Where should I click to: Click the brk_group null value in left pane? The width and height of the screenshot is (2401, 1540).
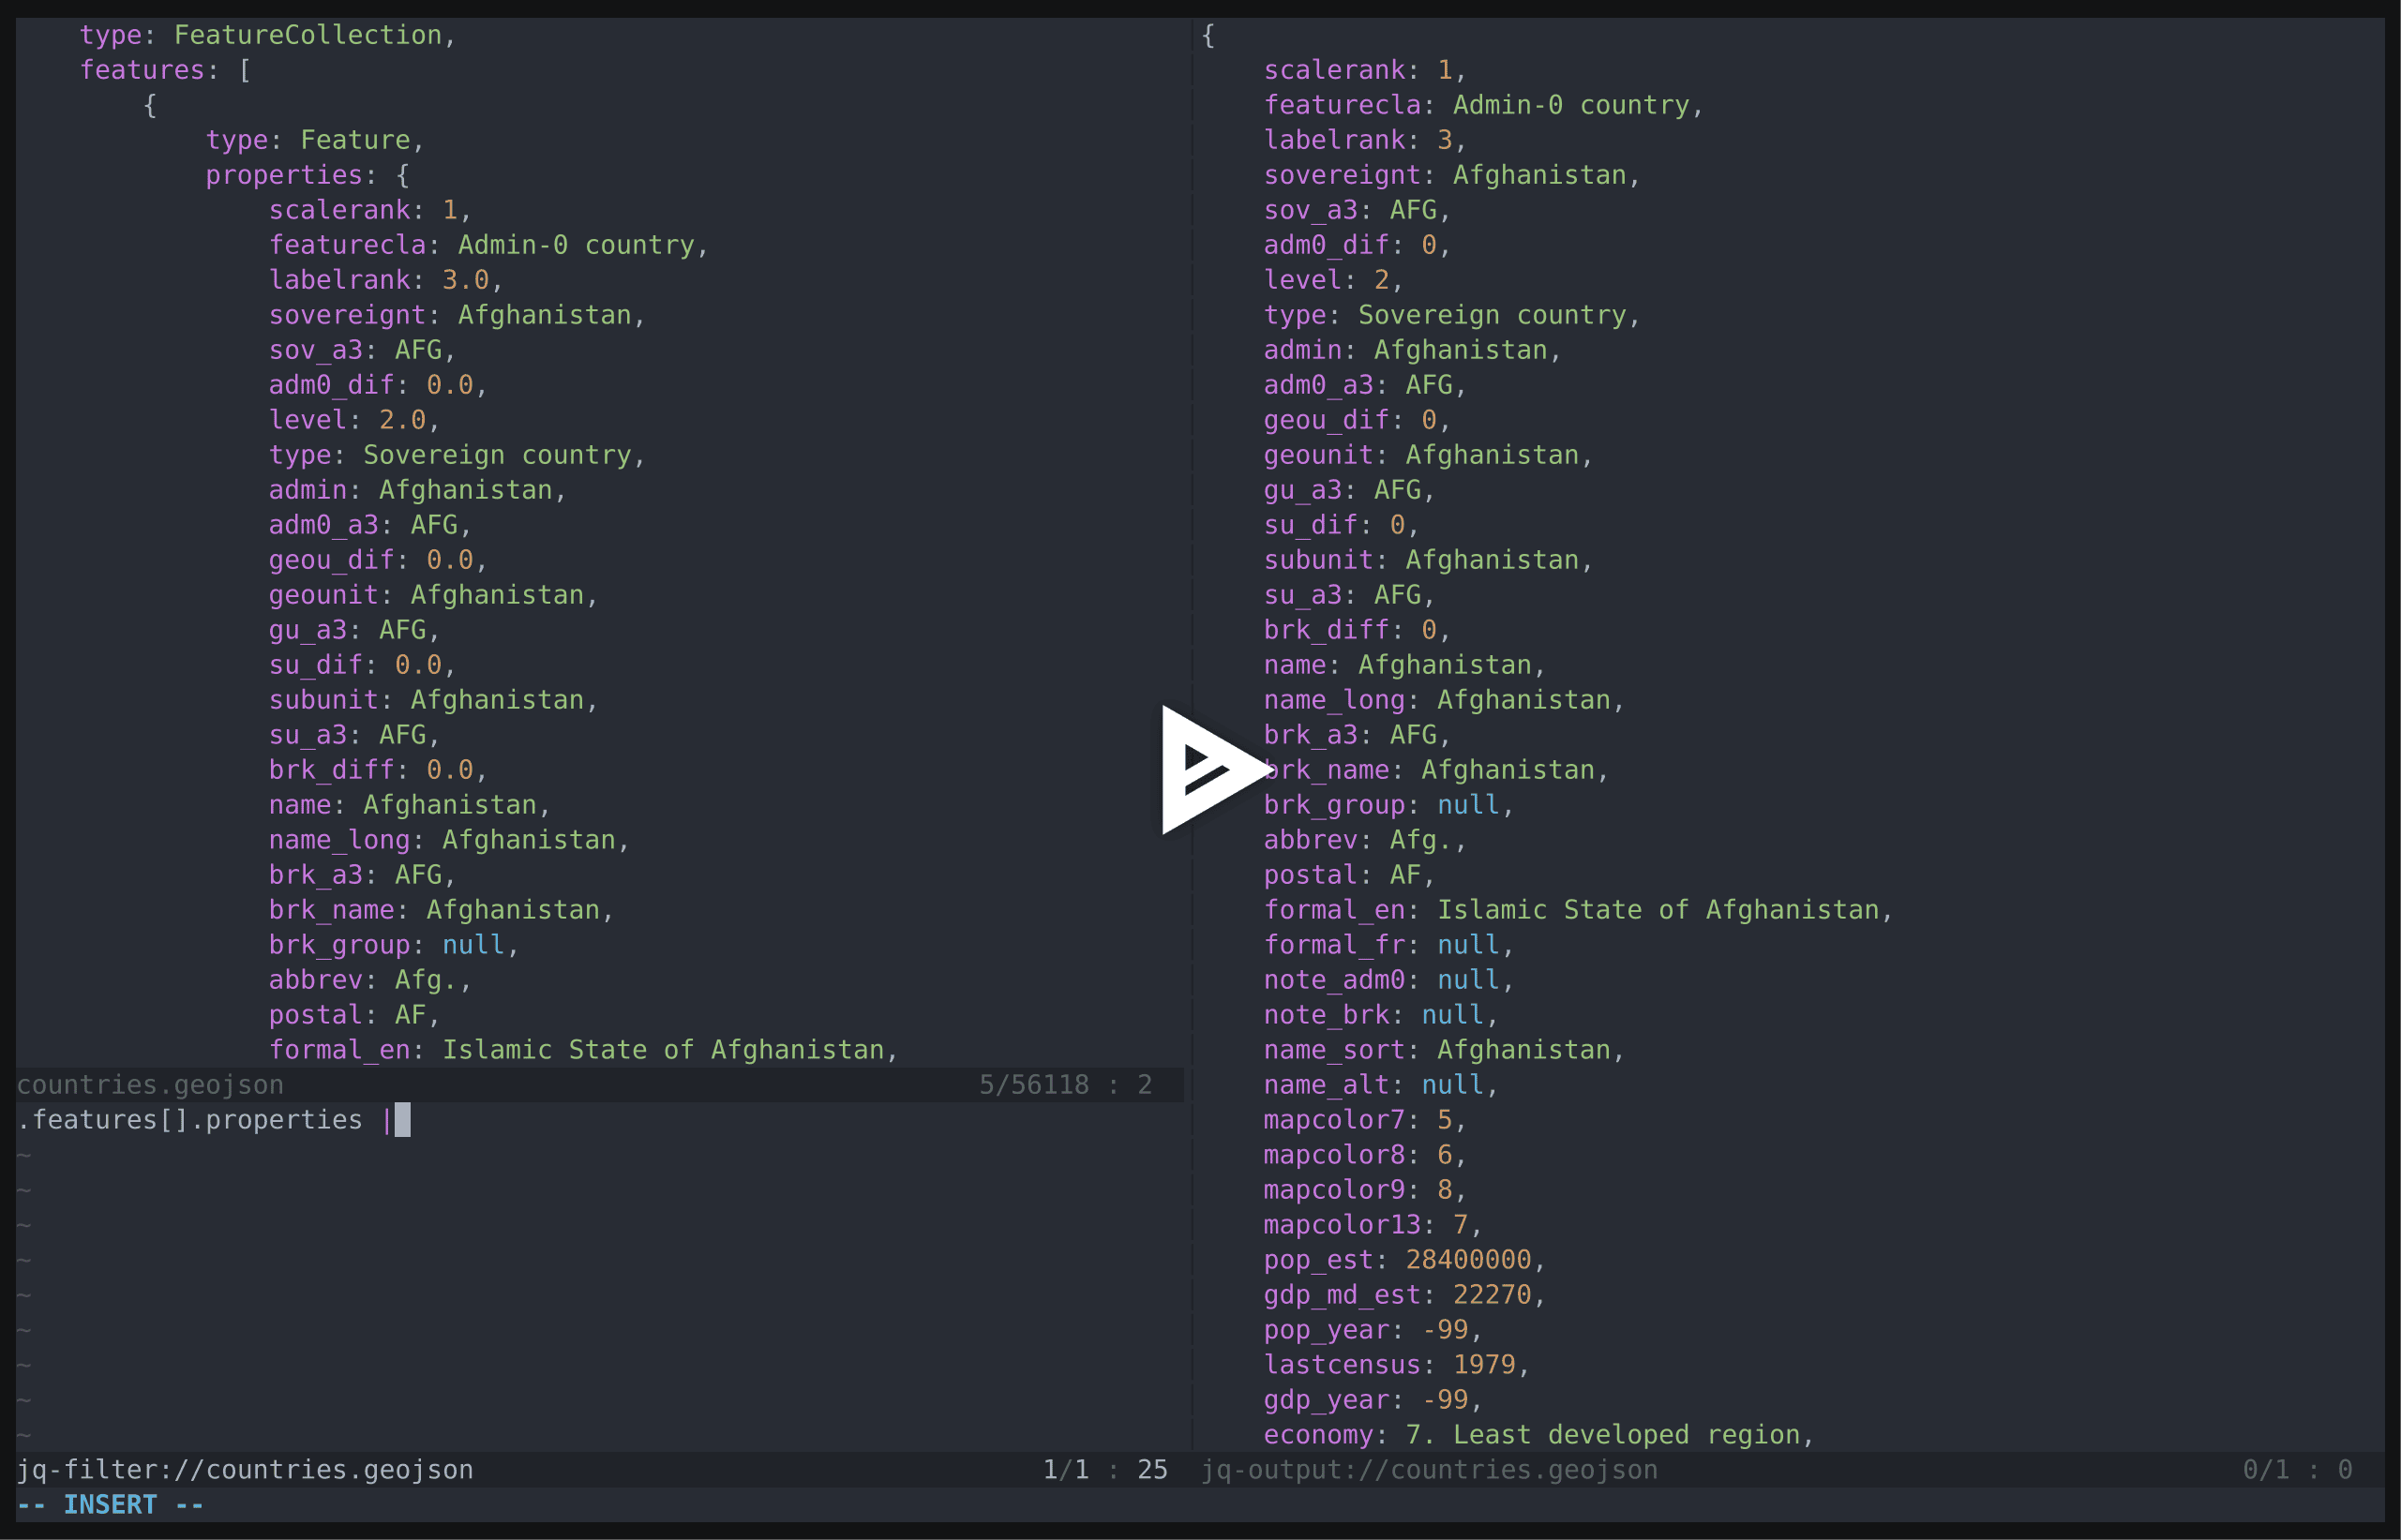[473, 945]
